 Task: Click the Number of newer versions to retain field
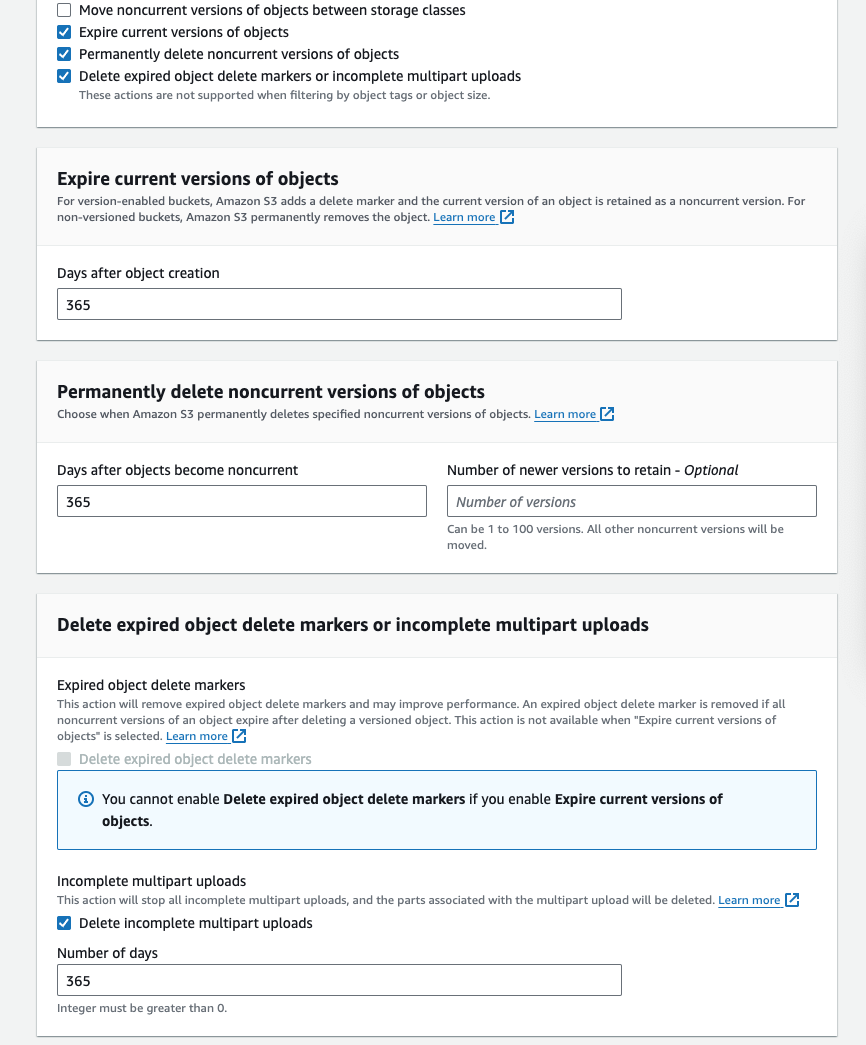tap(632, 501)
